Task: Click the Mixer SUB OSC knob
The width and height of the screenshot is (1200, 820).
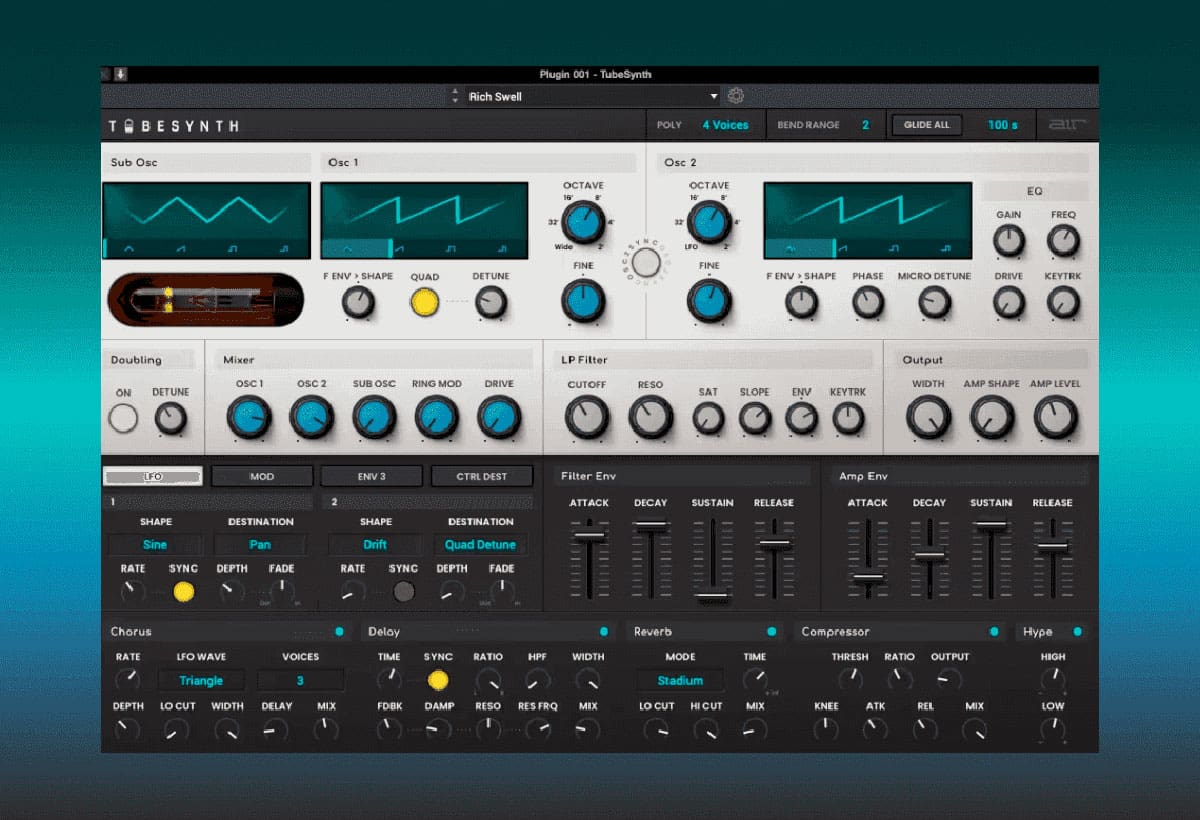Action: pos(375,417)
